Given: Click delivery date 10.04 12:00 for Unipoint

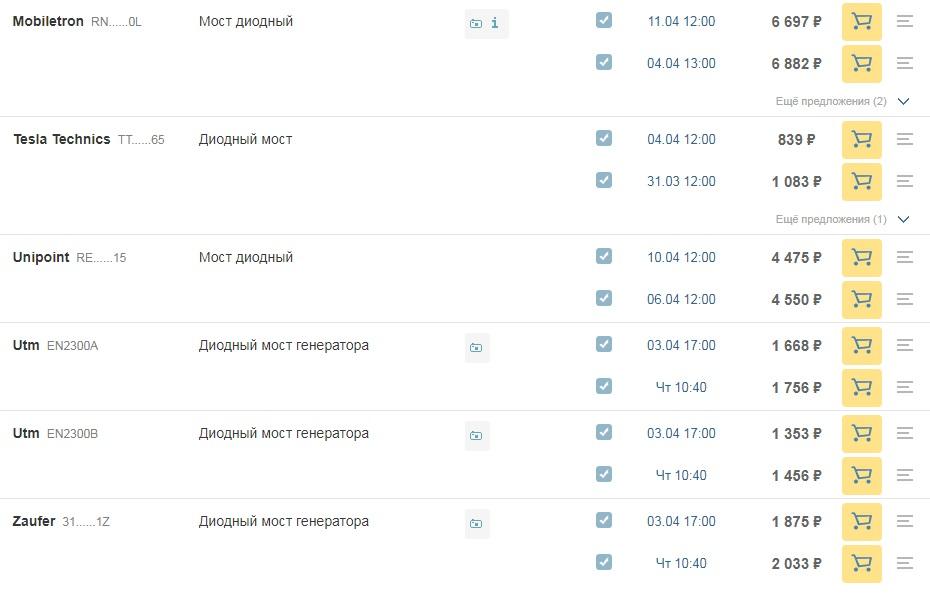Looking at the screenshot, I should [681, 258].
